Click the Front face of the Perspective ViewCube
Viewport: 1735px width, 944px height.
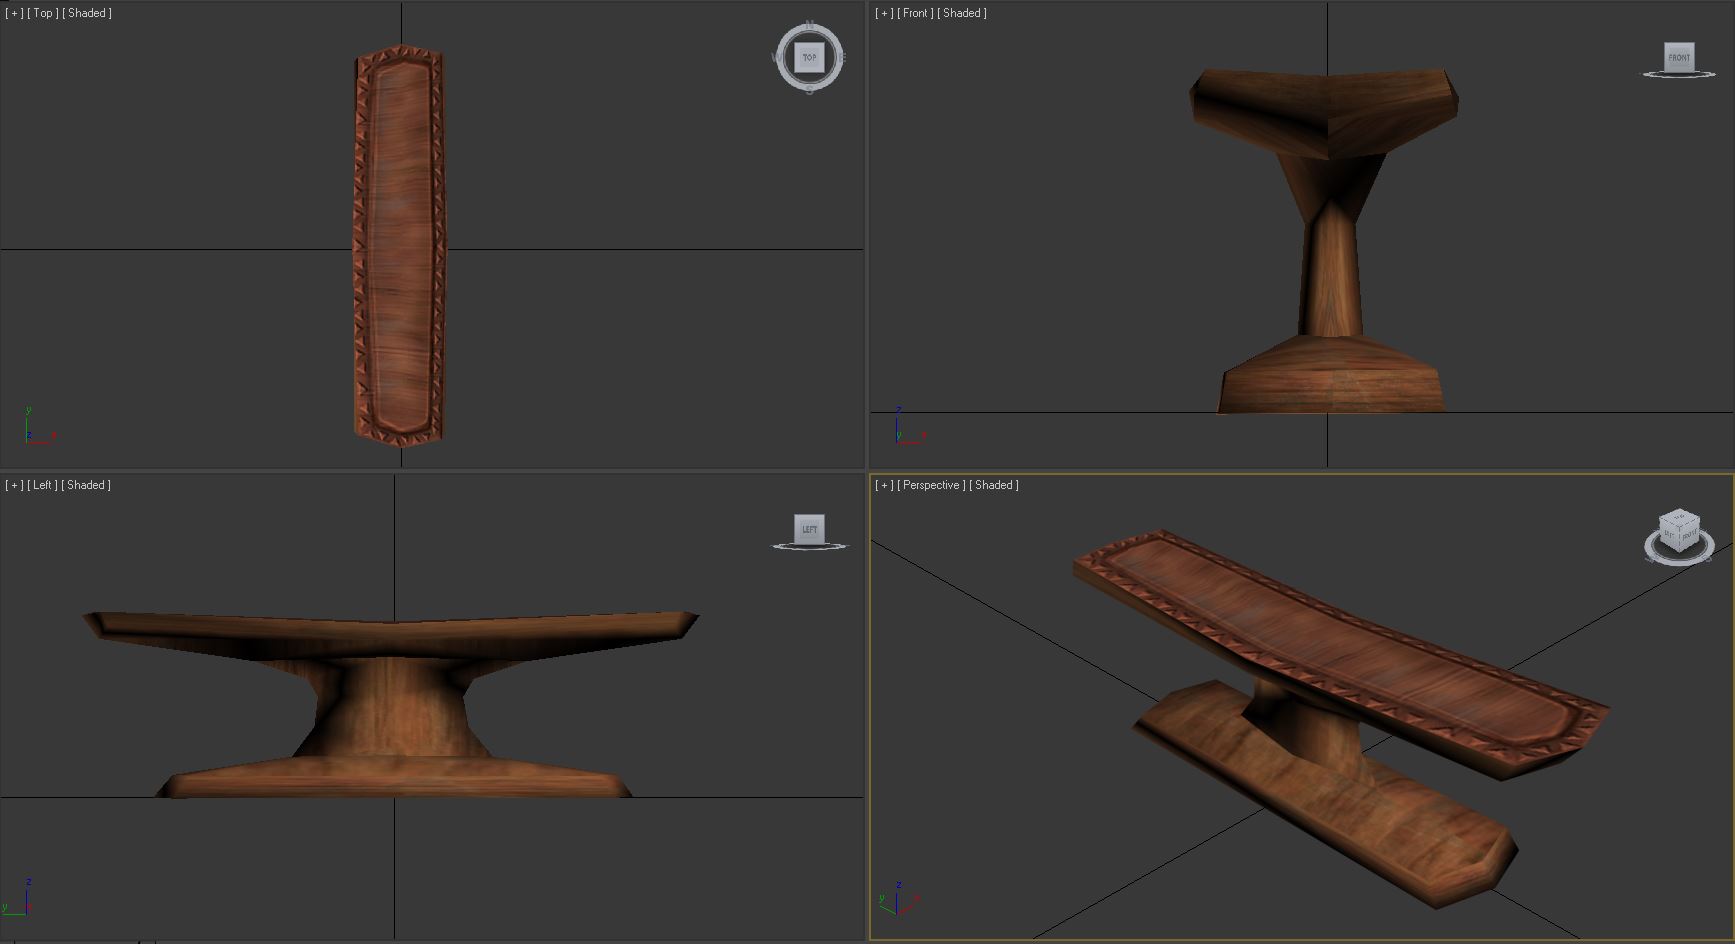[1689, 534]
